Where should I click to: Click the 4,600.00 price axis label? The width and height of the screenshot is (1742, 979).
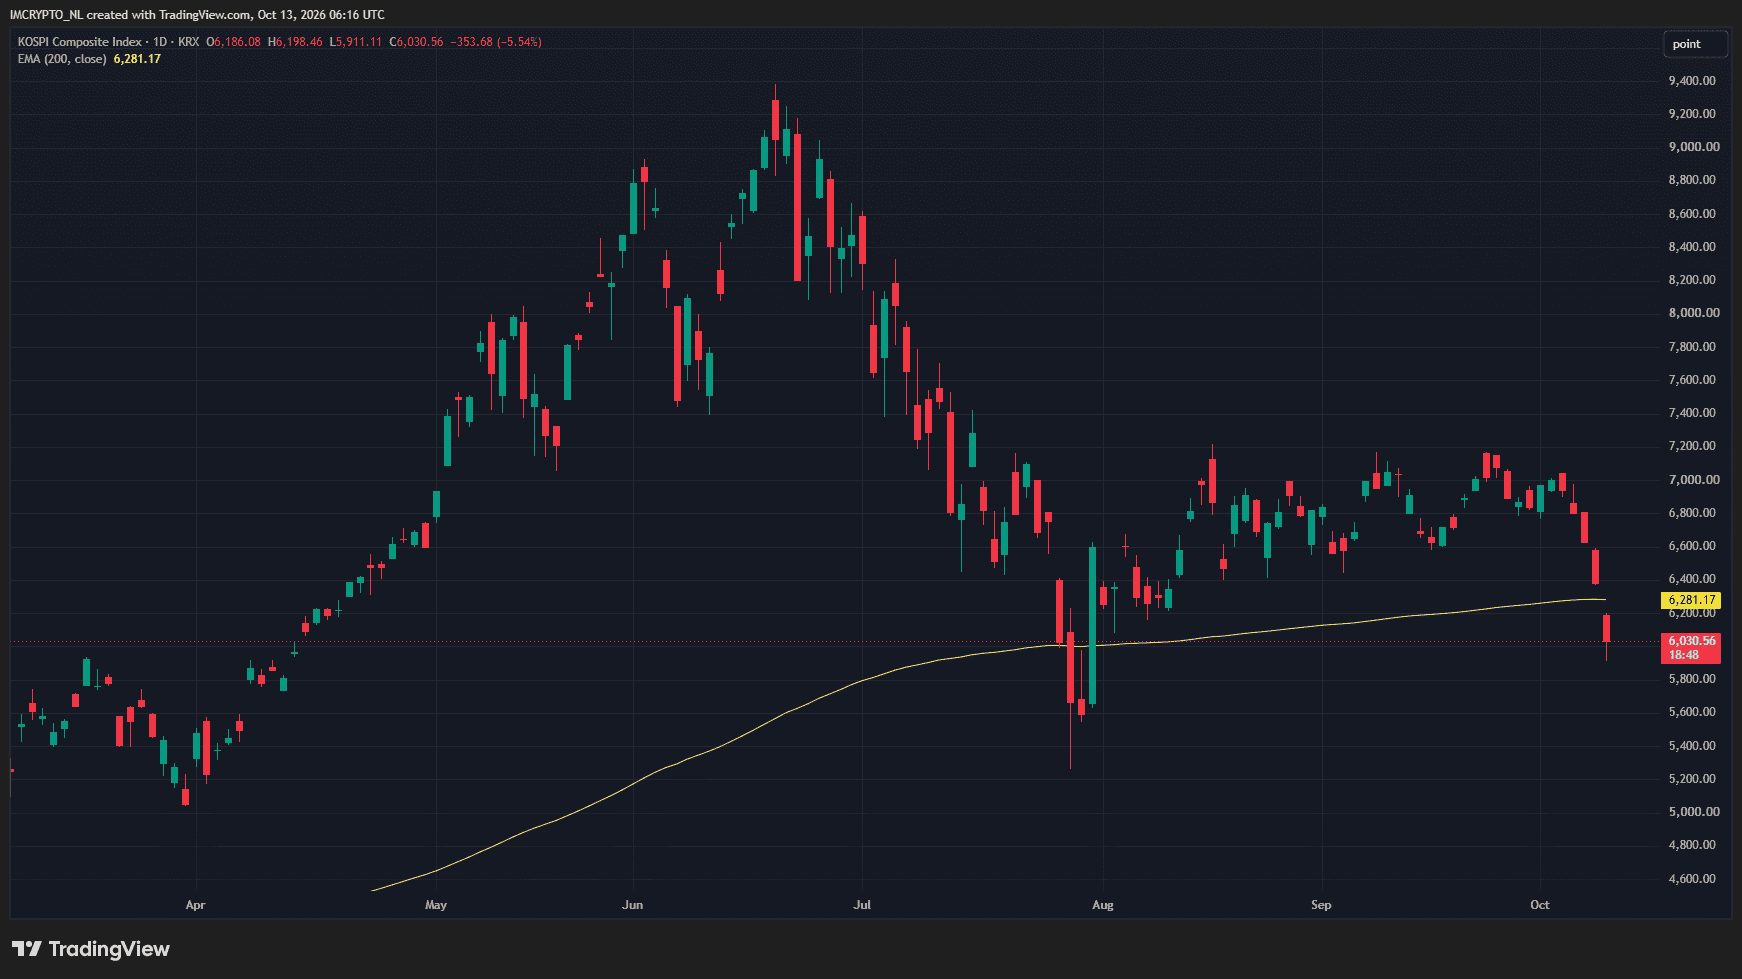click(1692, 879)
